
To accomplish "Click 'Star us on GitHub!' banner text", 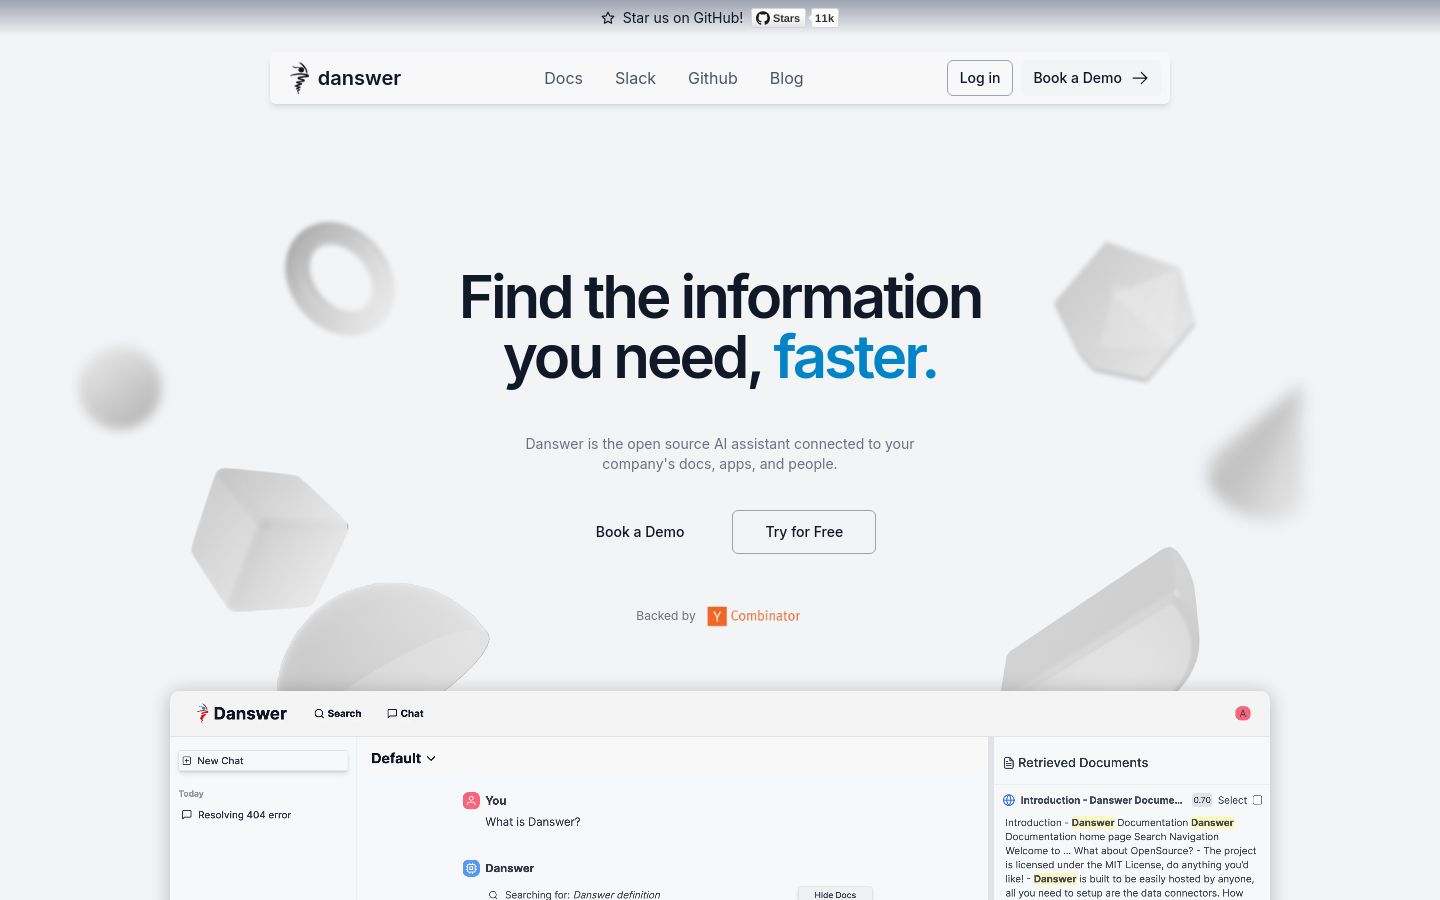I will click(683, 18).
